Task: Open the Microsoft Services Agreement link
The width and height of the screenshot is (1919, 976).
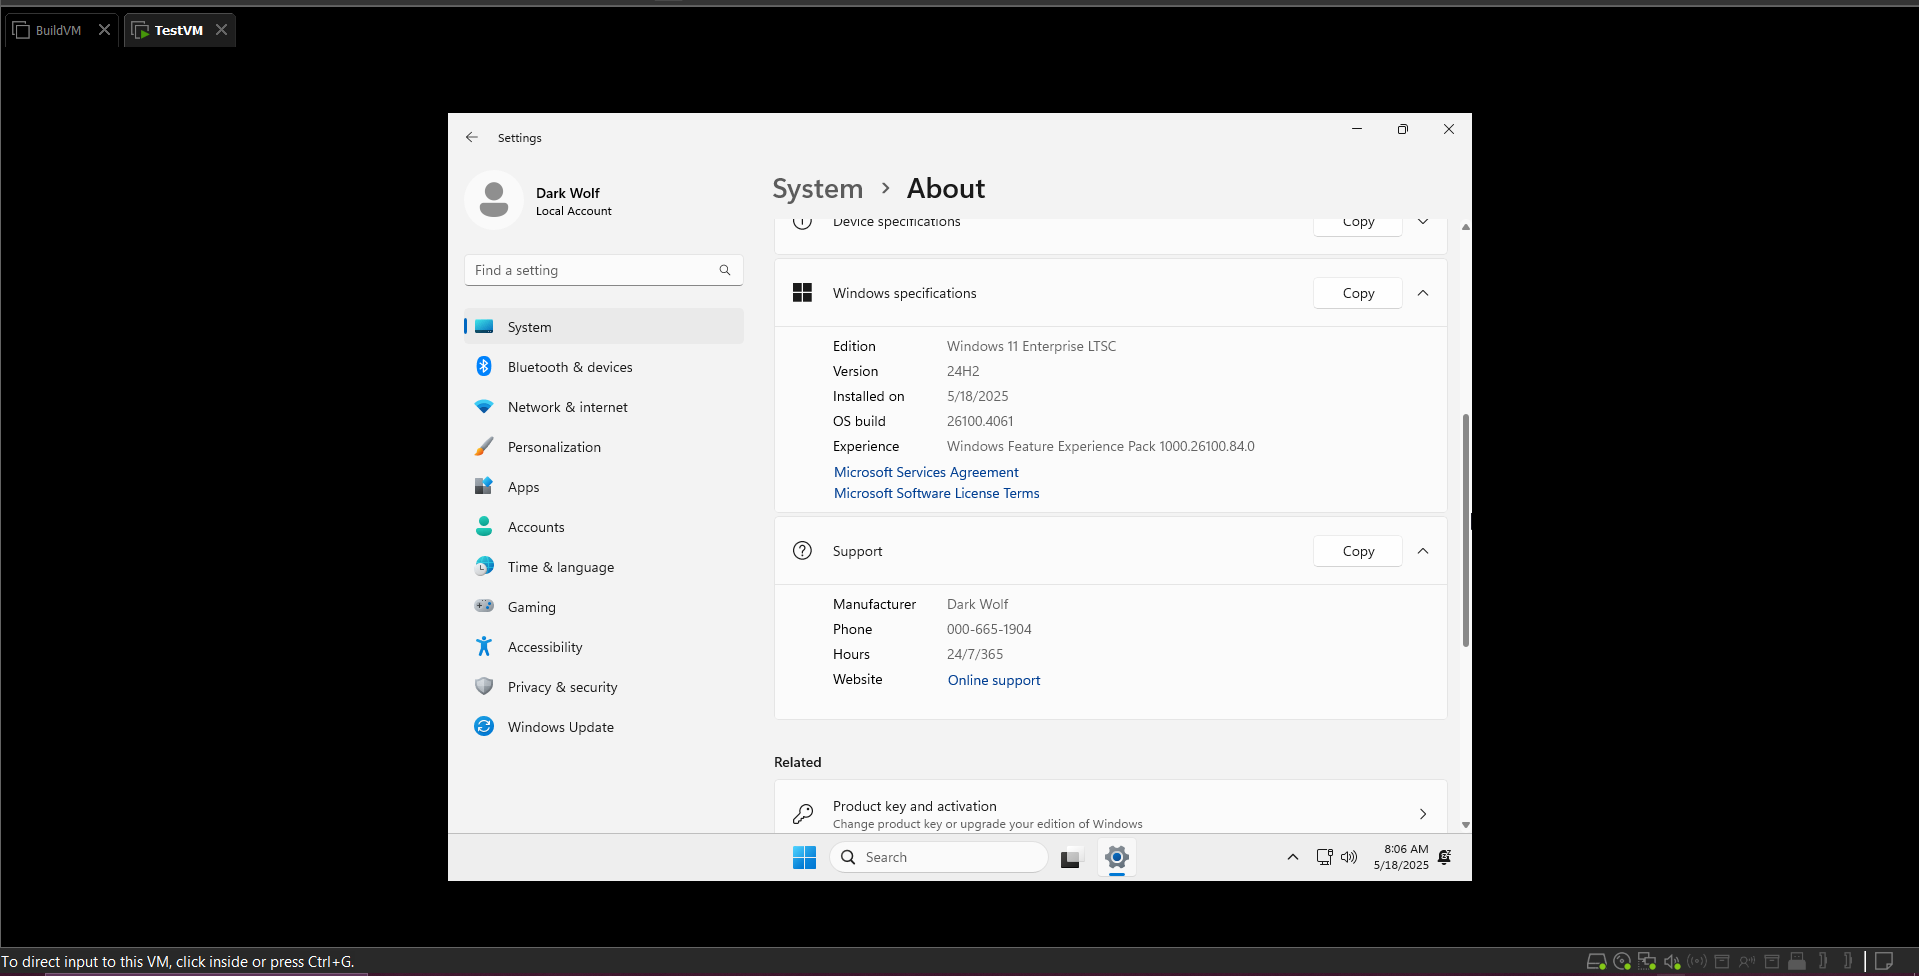Action: pyautogui.click(x=926, y=472)
